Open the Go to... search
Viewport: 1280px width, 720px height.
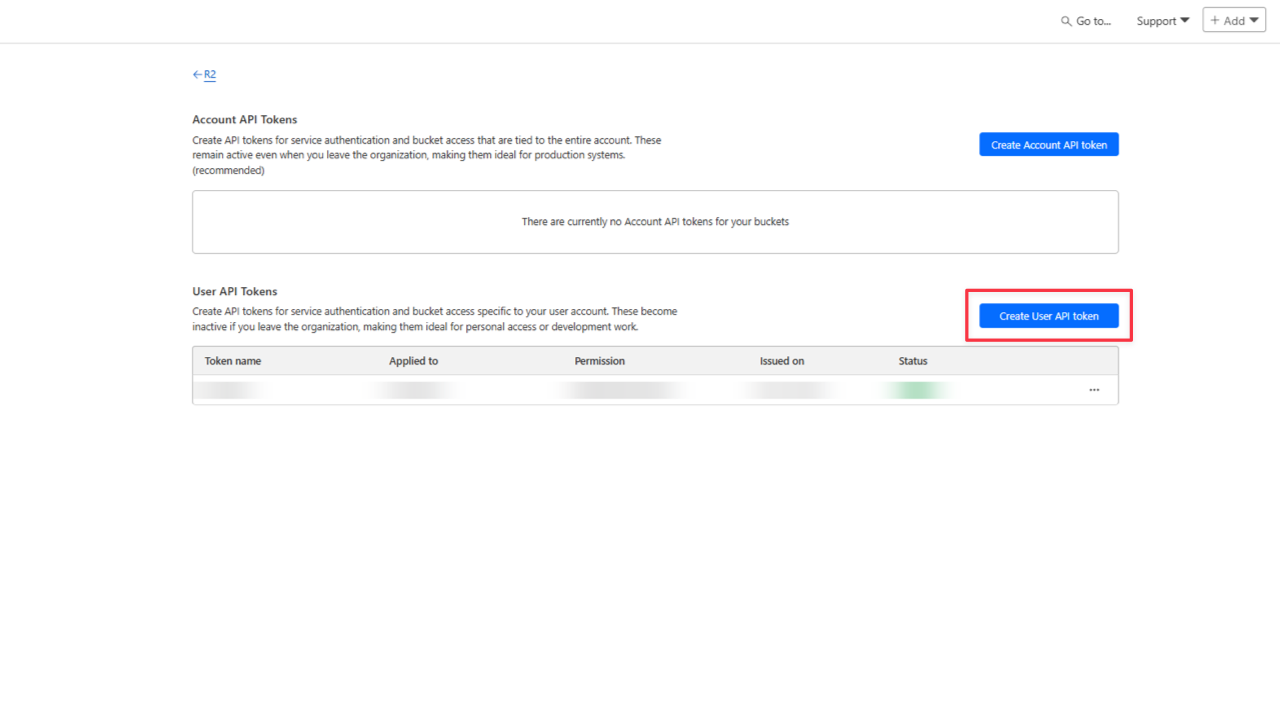pyautogui.click(x=1086, y=21)
